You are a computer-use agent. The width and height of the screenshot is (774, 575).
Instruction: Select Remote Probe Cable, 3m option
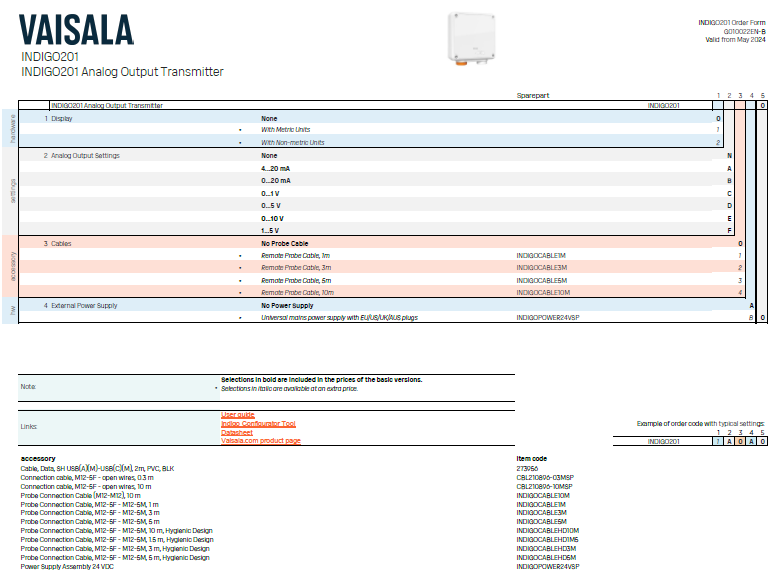[x=296, y=268]
